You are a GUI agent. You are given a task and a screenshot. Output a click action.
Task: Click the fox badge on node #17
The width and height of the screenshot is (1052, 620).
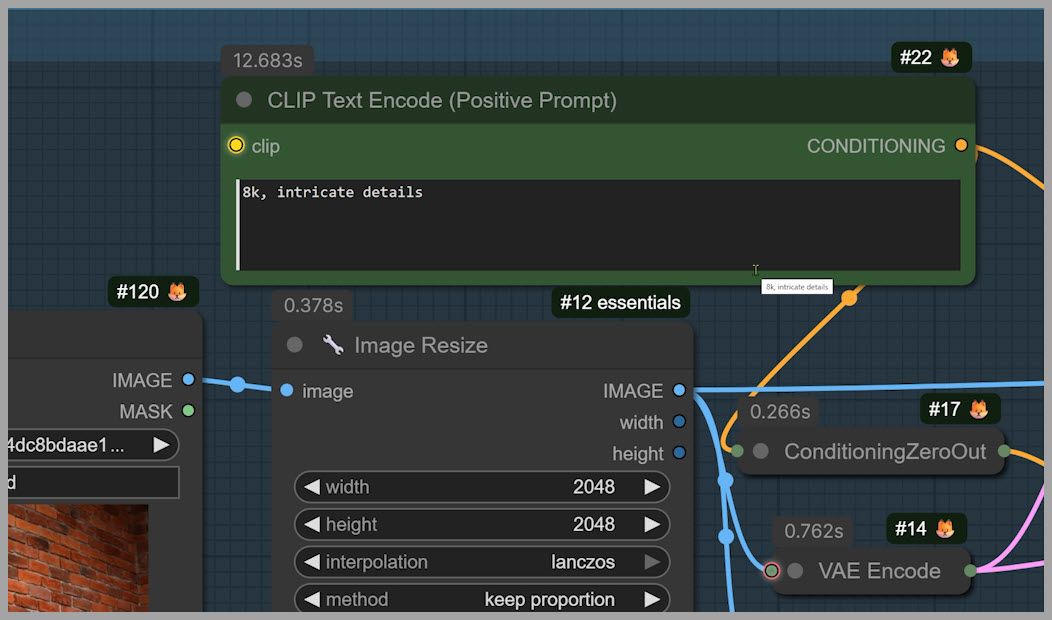(x=978, y=409)
